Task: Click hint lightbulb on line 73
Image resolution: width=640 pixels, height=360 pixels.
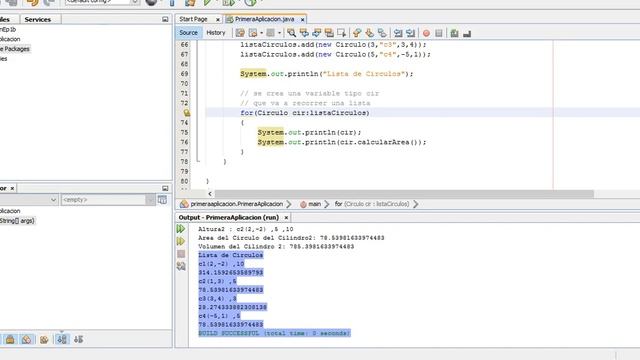Action: [187, 113]
